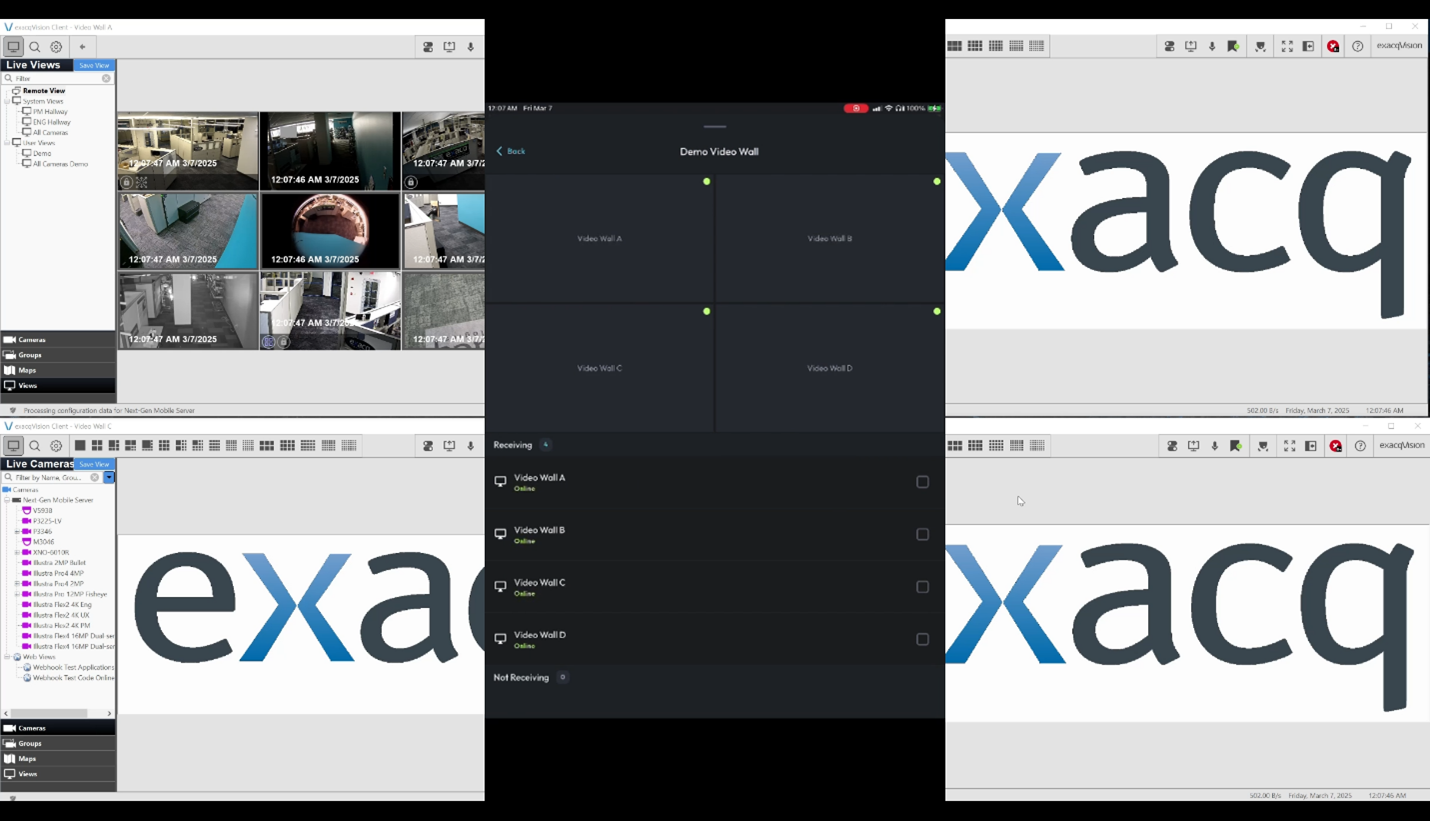Open the camera filter dropdown arrow
1430x821 pixels.
109,477
